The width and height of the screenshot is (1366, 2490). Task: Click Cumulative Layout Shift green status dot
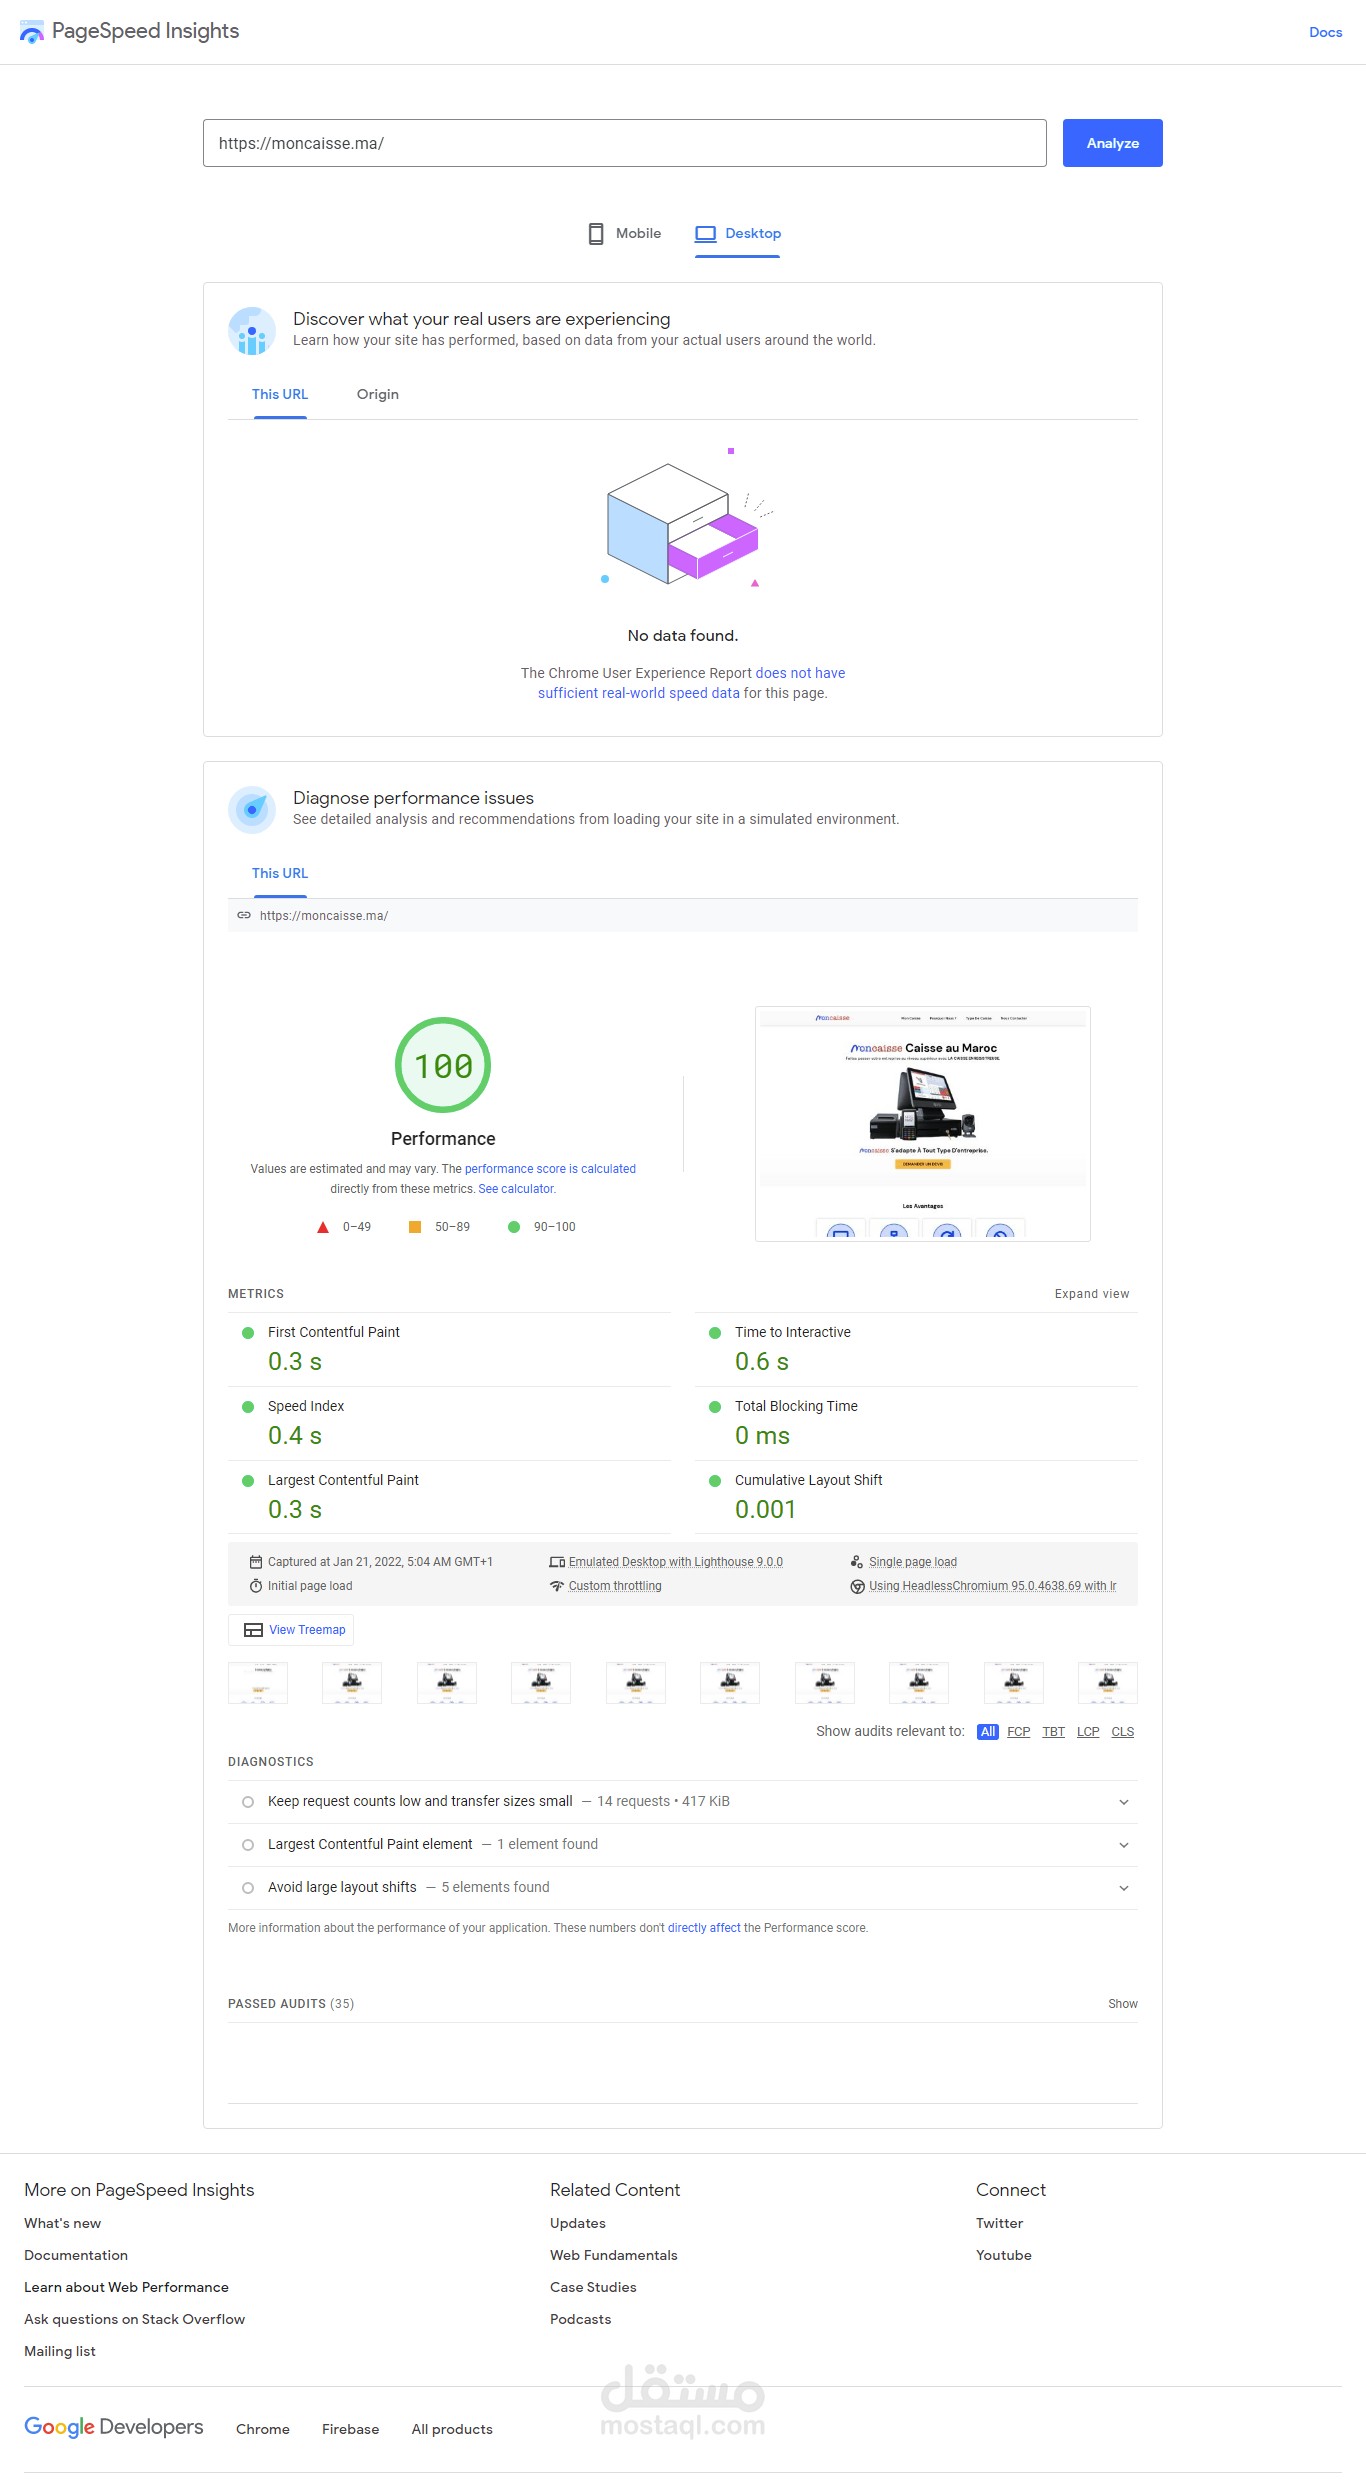point(715,1481)
